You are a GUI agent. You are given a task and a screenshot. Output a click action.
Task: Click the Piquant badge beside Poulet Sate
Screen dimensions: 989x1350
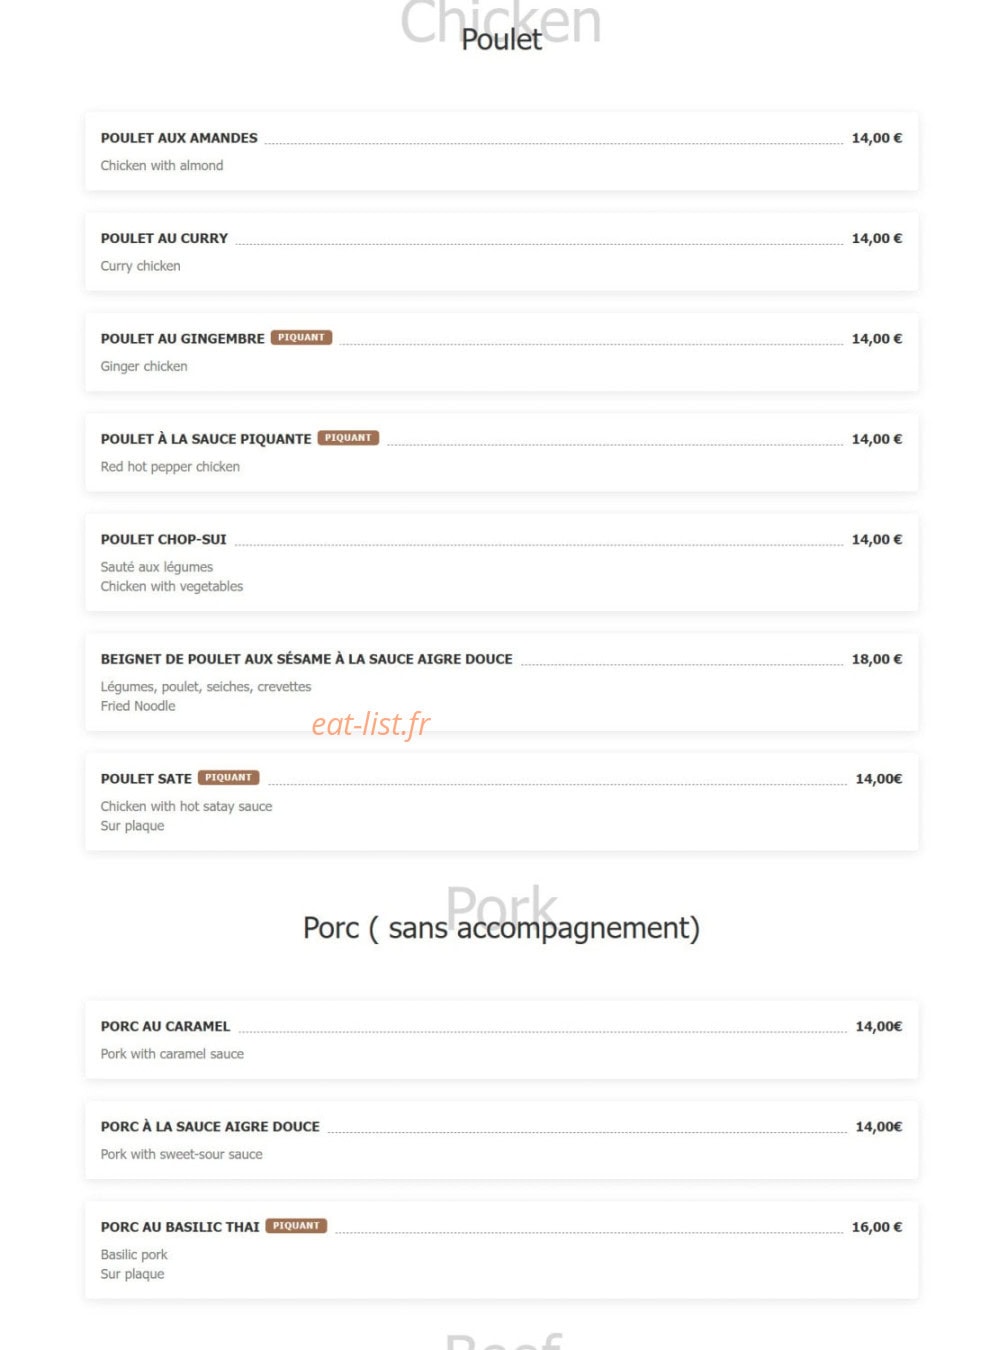229,778
